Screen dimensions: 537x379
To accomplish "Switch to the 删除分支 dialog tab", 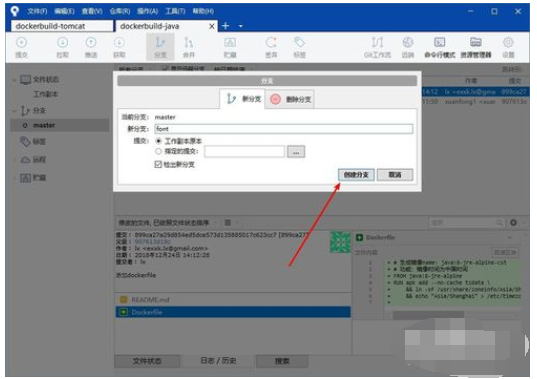I will coord(290,99).
